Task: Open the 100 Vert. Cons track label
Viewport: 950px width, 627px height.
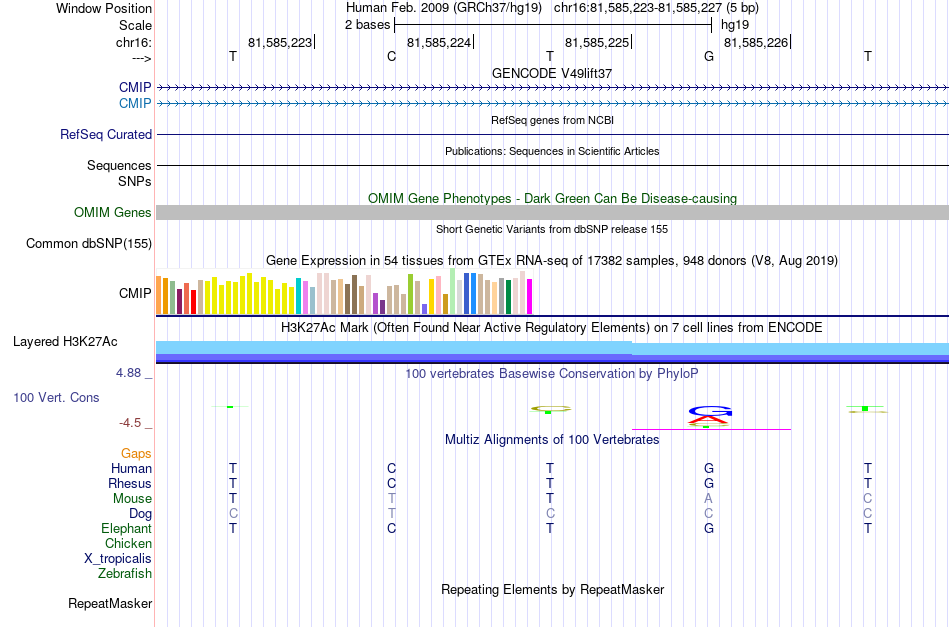Action: click(x=56, y=397)
